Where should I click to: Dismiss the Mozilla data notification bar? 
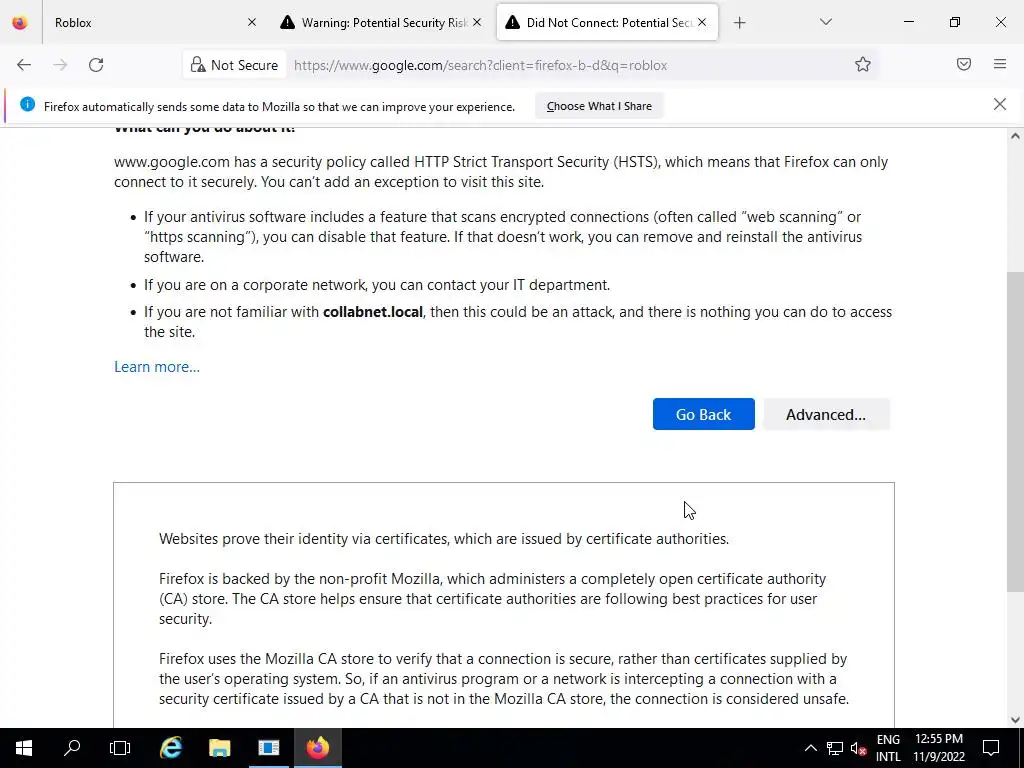[1000, 104]
